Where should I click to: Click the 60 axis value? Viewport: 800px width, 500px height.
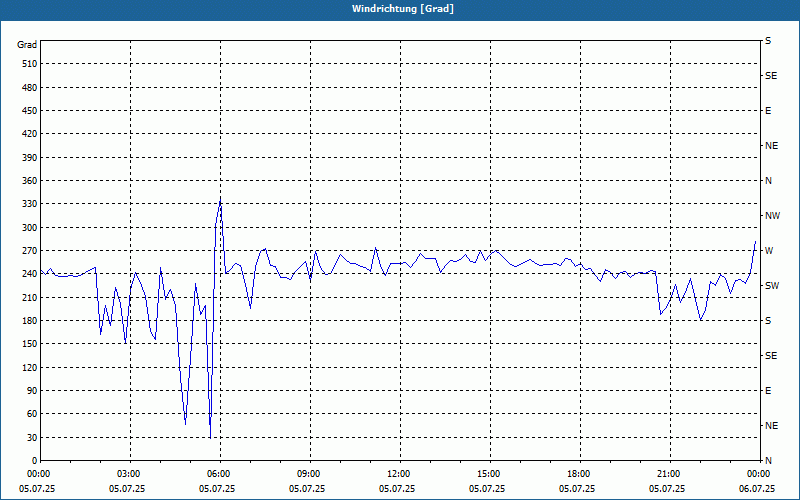(x=32, y=414)
